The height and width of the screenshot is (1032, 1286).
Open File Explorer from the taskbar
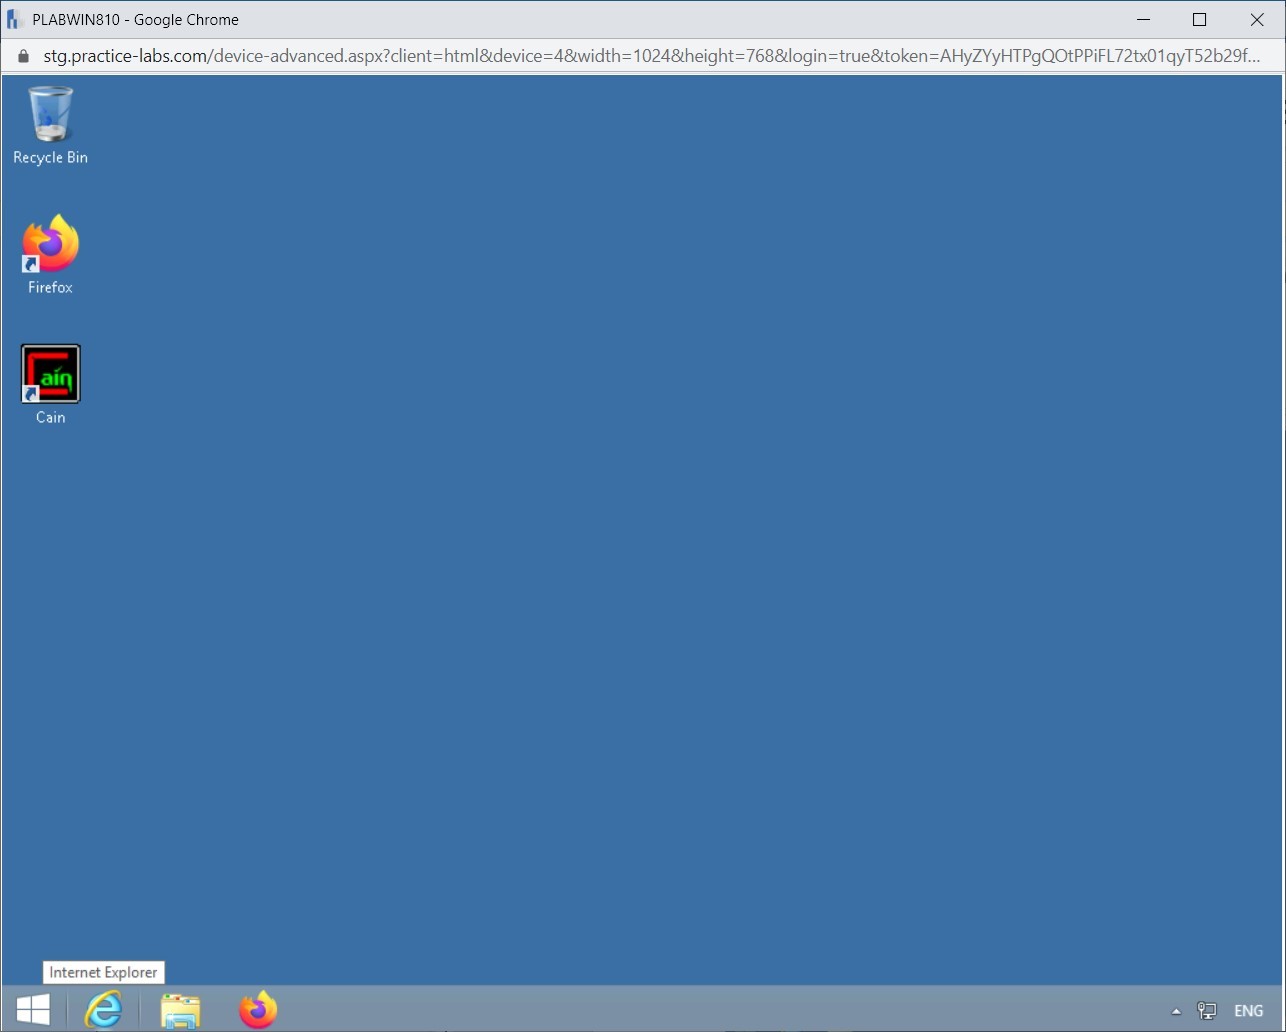(181, 1009)
